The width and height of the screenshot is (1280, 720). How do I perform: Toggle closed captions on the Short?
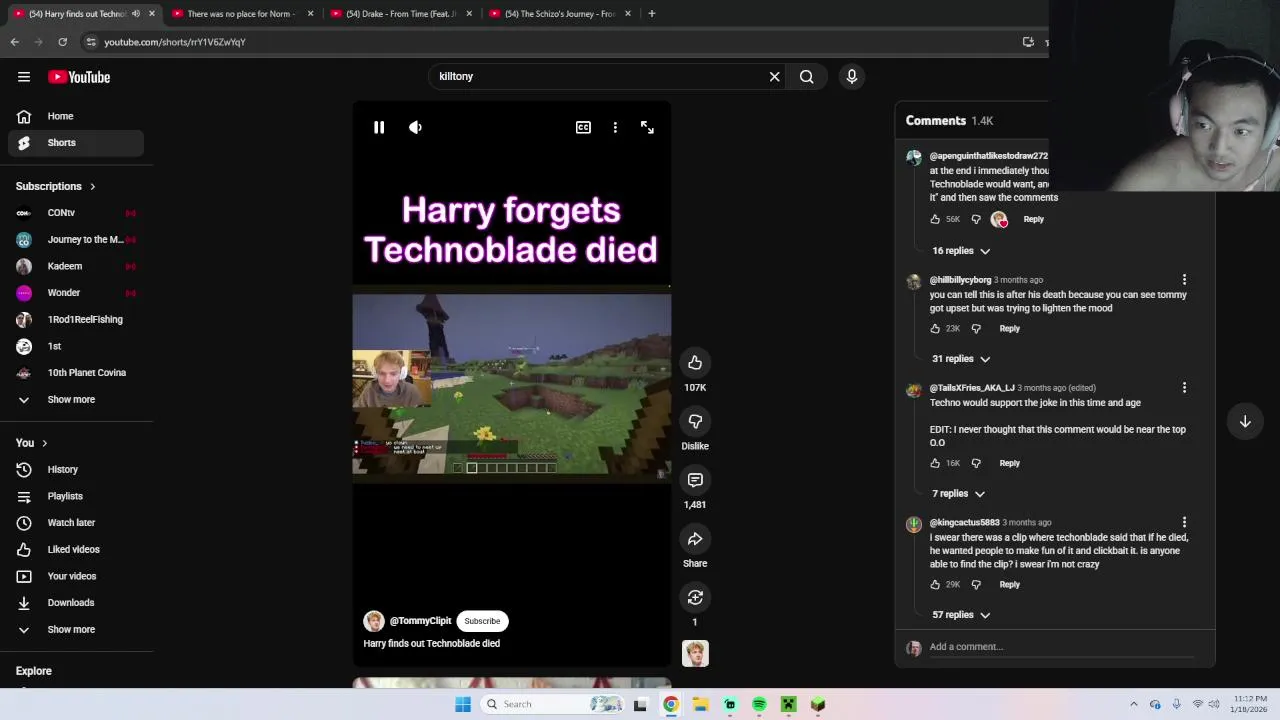click(583, 127)
